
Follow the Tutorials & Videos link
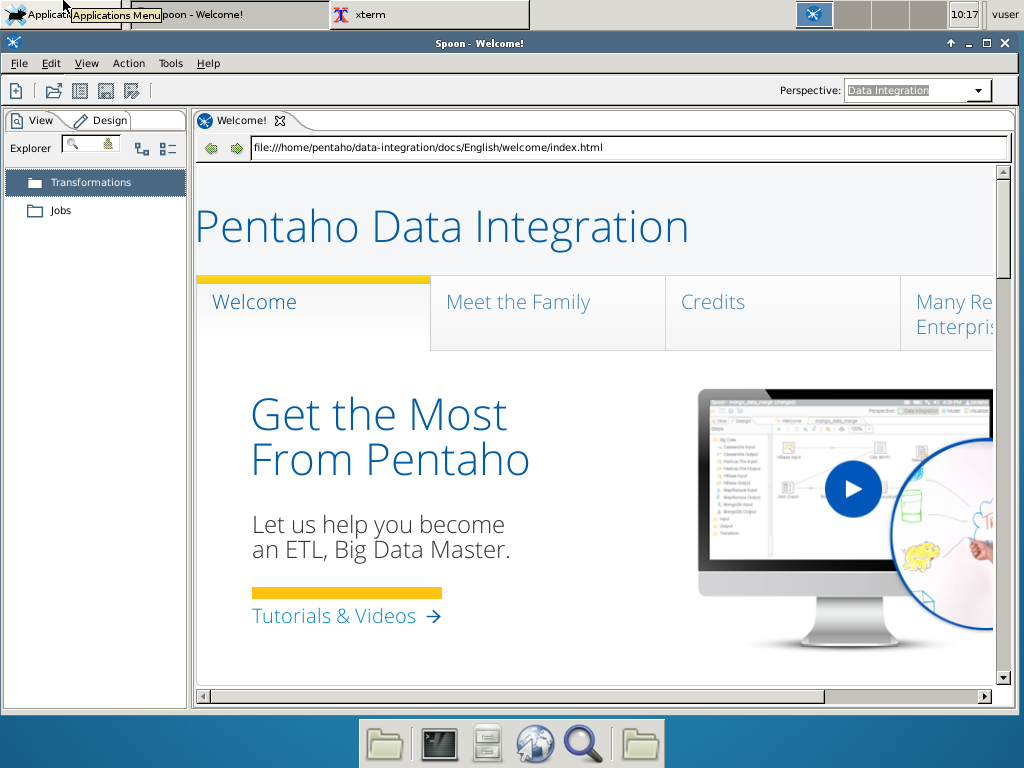[347, 616]
